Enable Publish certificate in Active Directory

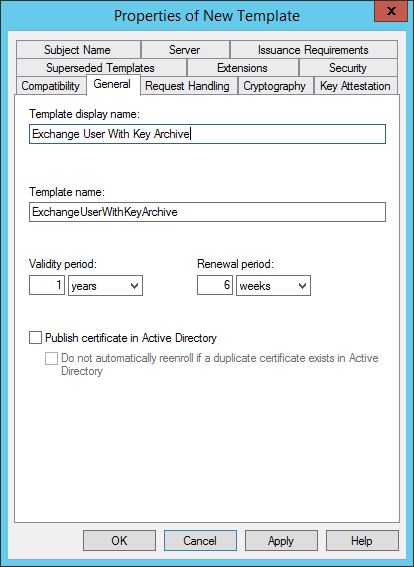click(x=35, y=338)
